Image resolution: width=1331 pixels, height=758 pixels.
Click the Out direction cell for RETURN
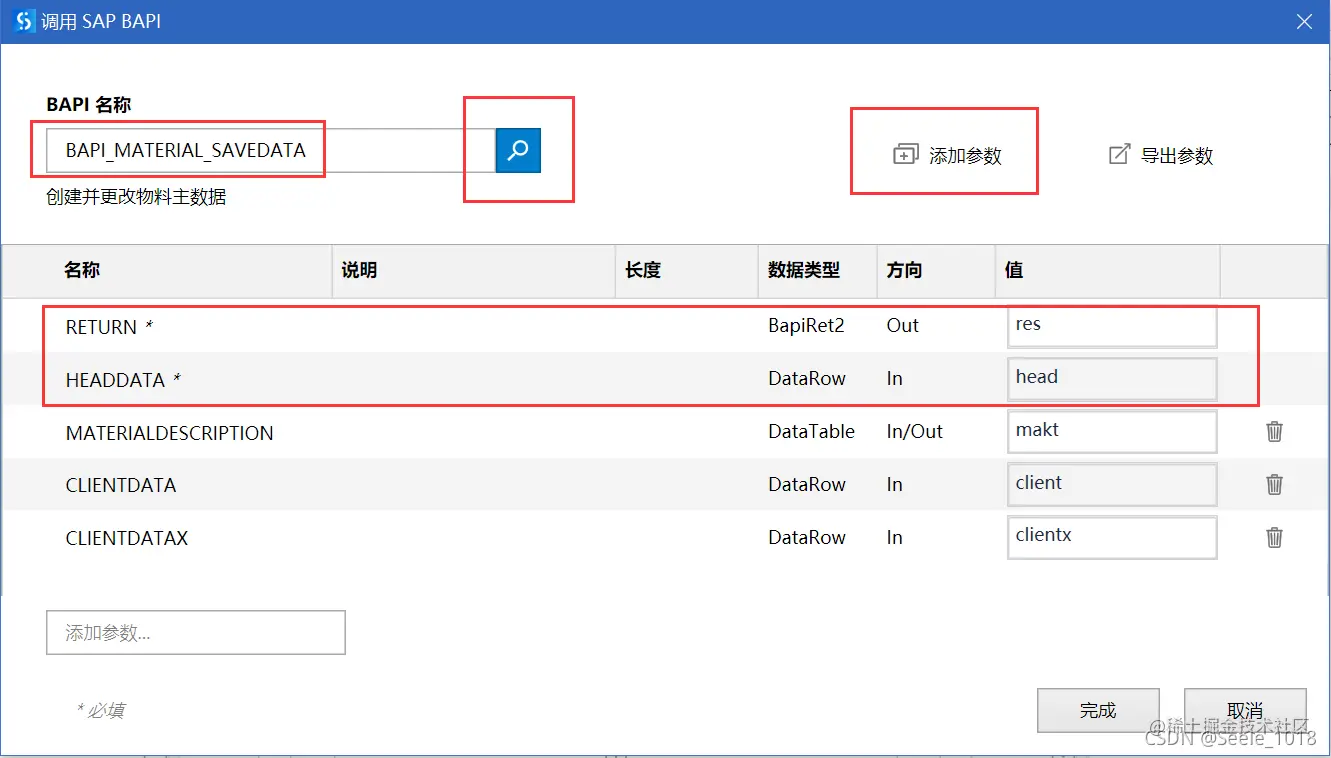point(902,326)
